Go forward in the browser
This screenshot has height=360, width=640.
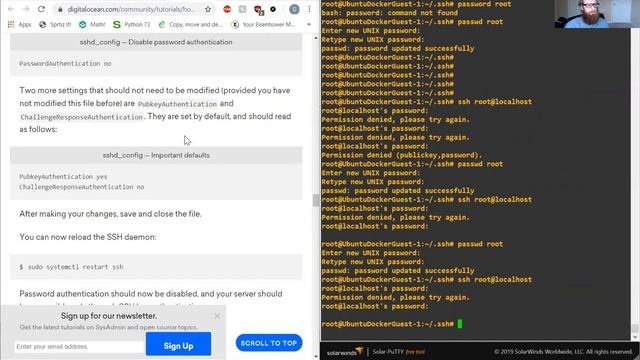click(26, 9)
